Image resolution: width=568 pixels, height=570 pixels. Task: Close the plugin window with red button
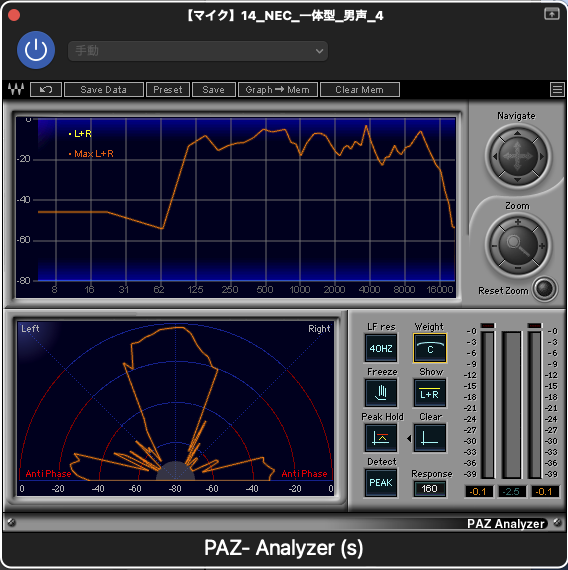14,15
